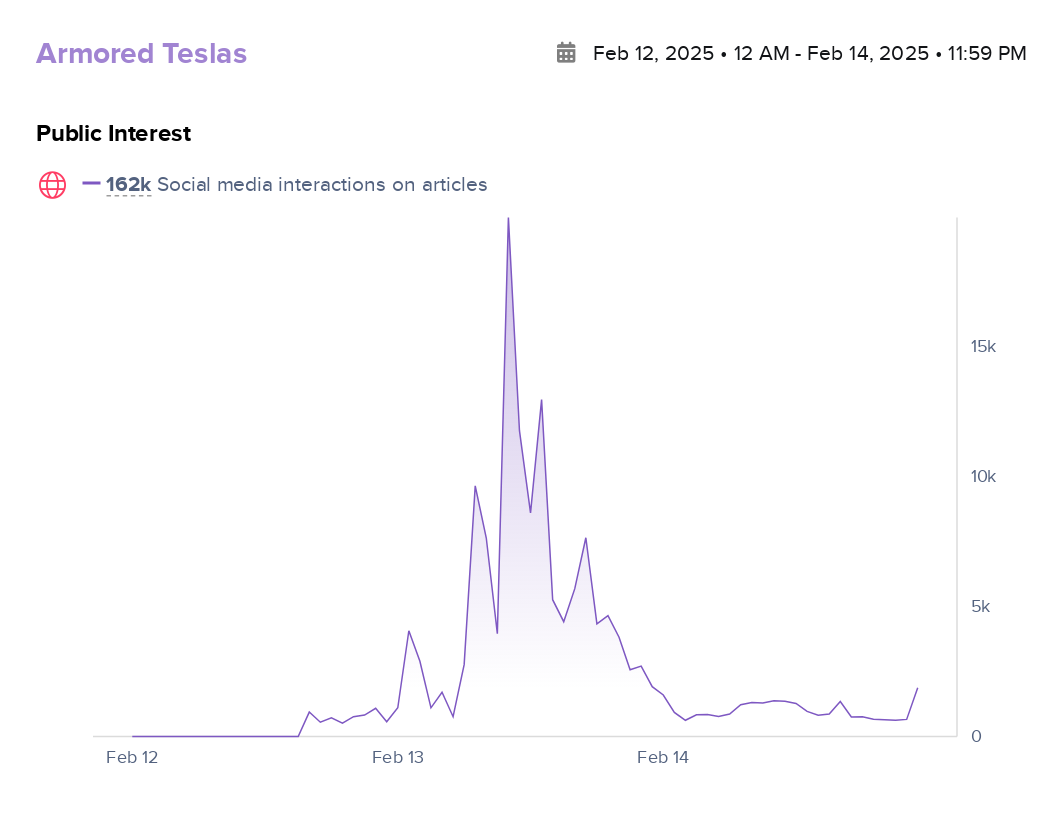Click the purple legend line swatch
The height and width of the screenshot is (833, 1050).
(x=91, y=184)
